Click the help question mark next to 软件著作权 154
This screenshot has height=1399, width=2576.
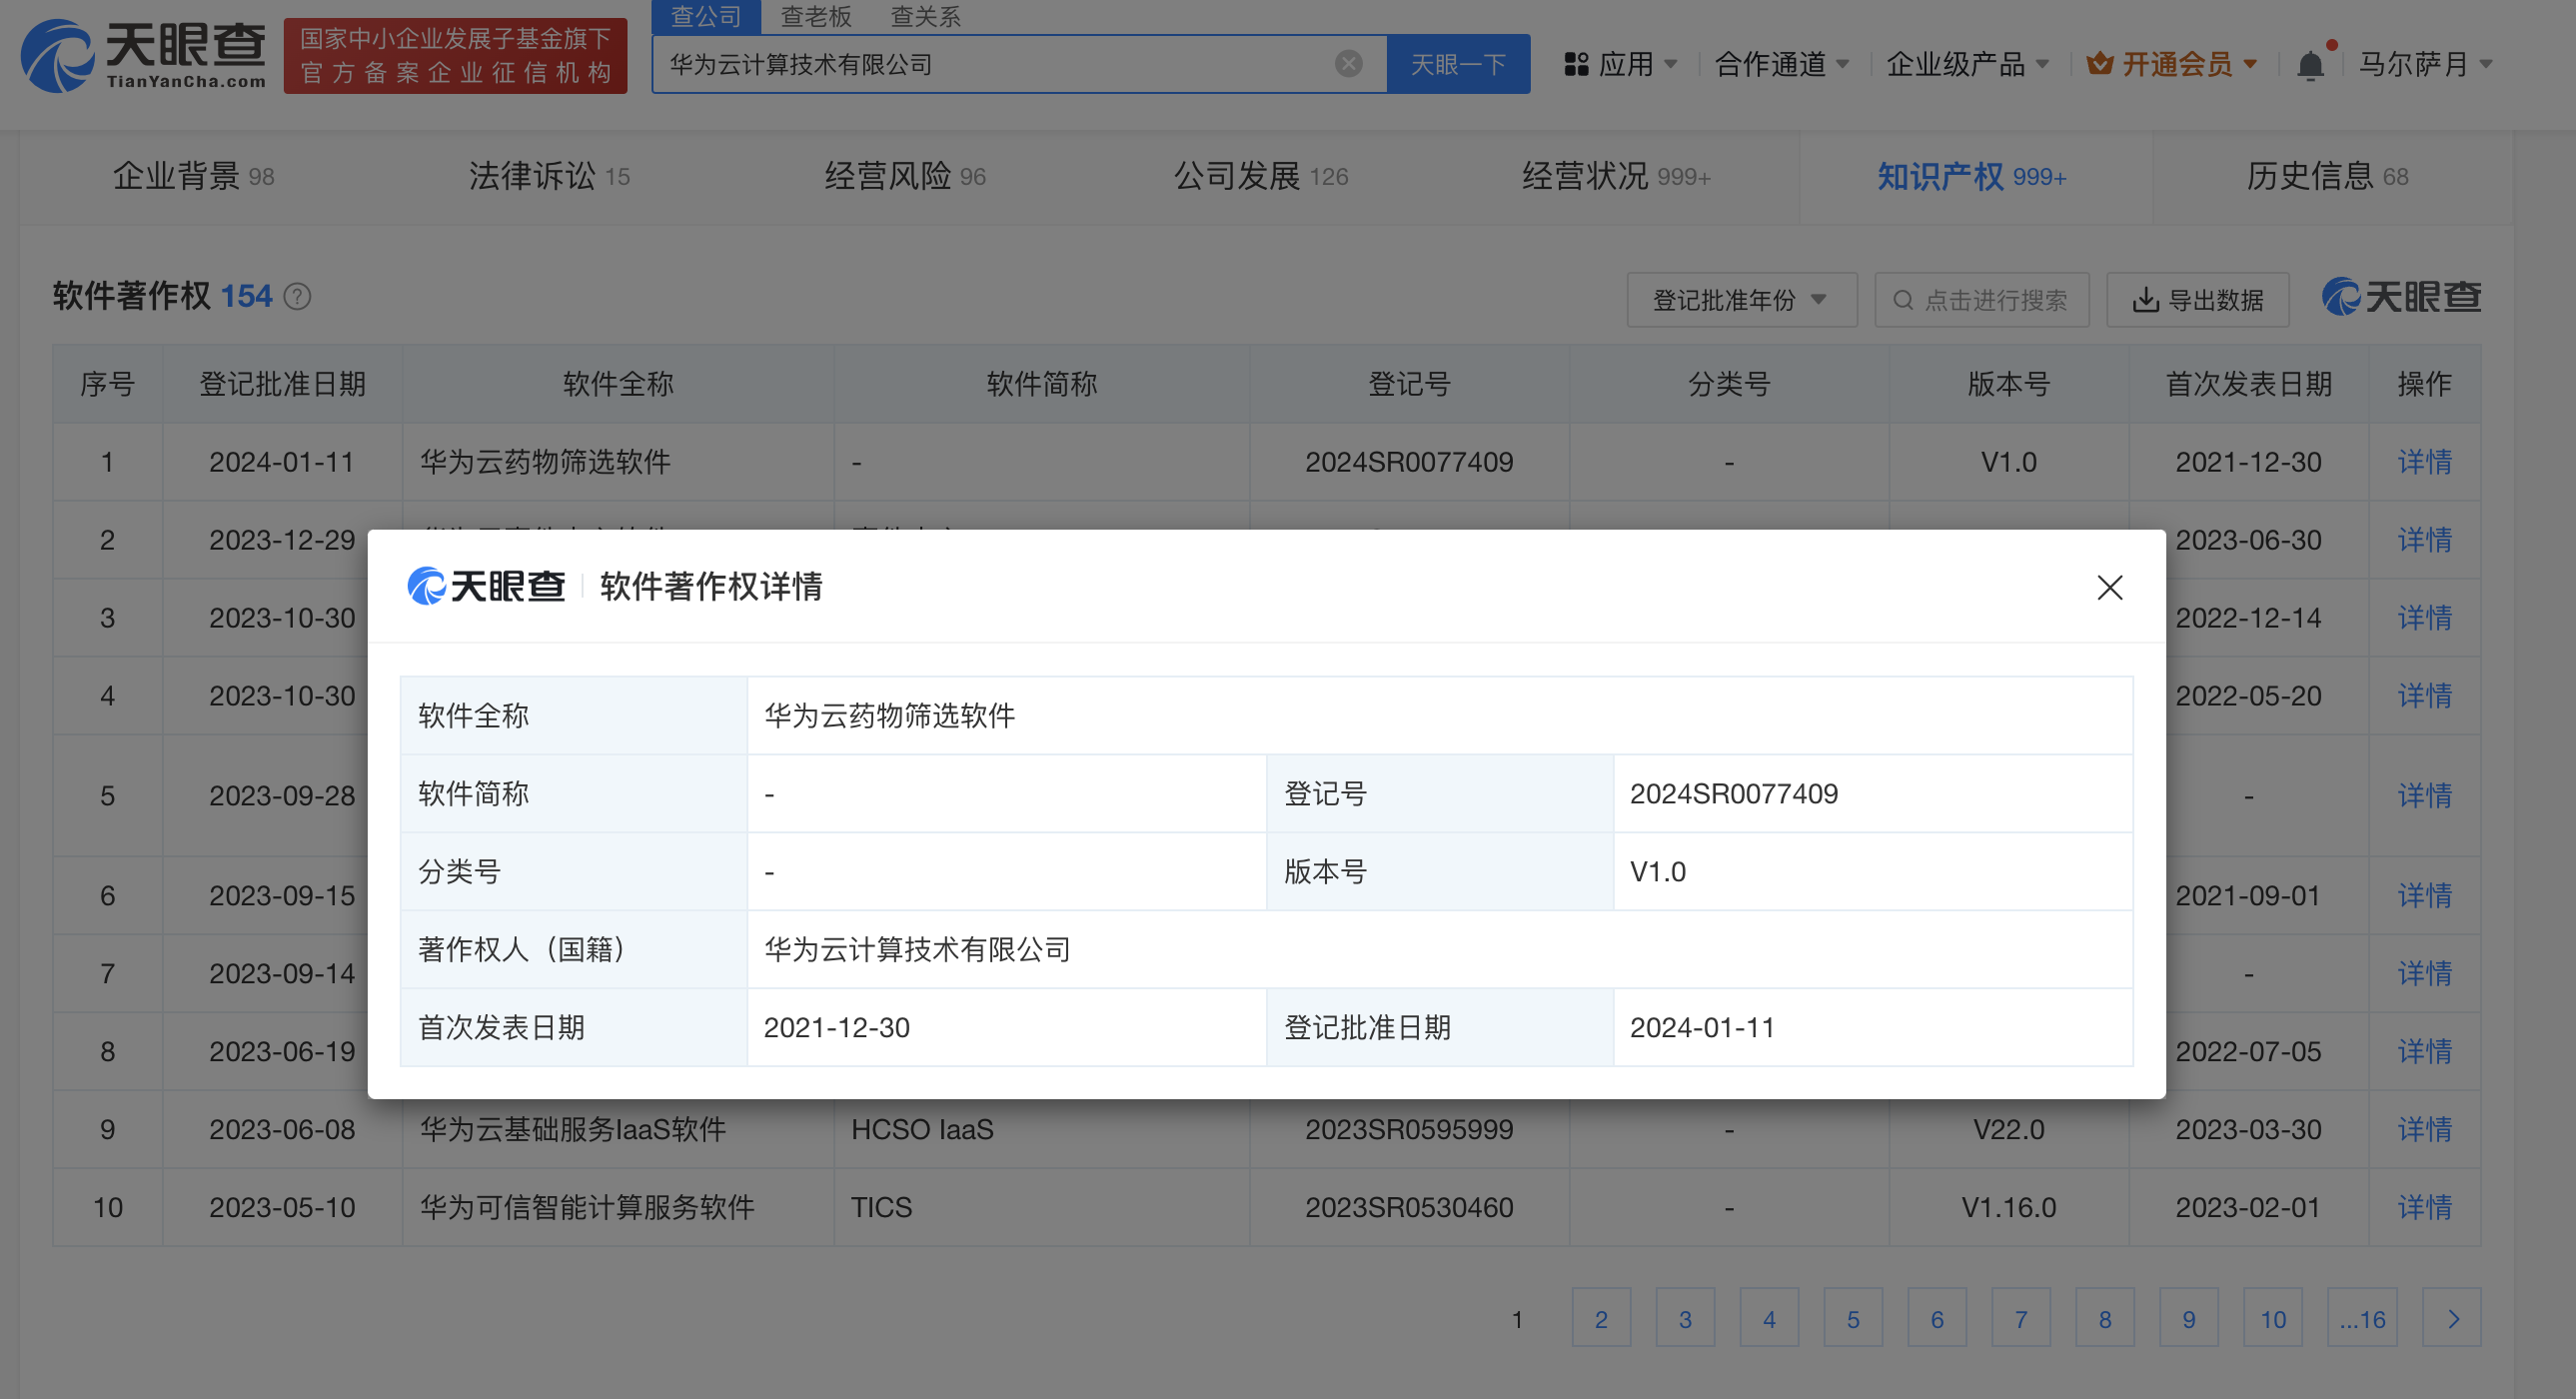click(297, 297)
